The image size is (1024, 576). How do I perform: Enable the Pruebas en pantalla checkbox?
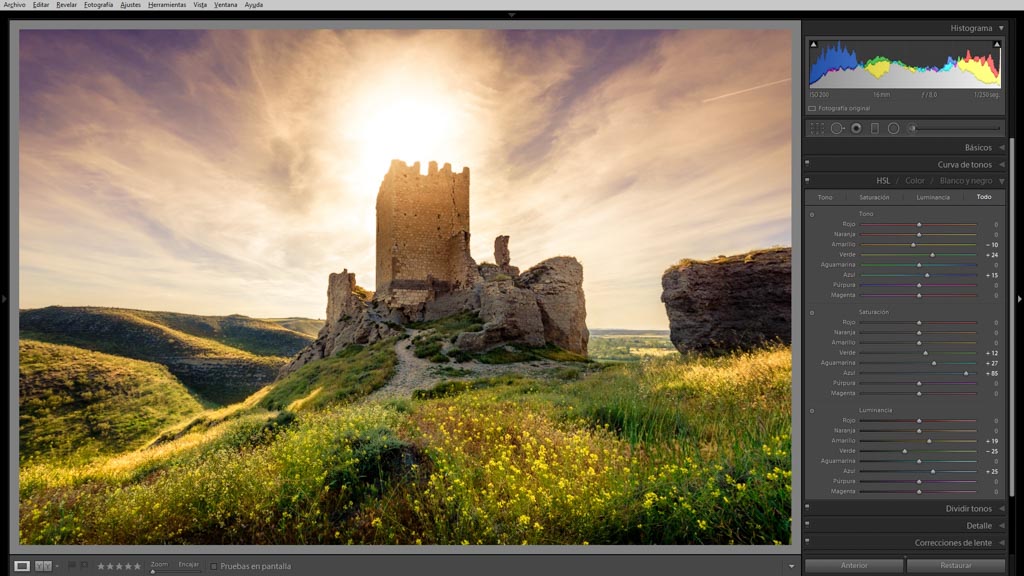[x=214, y=566]
